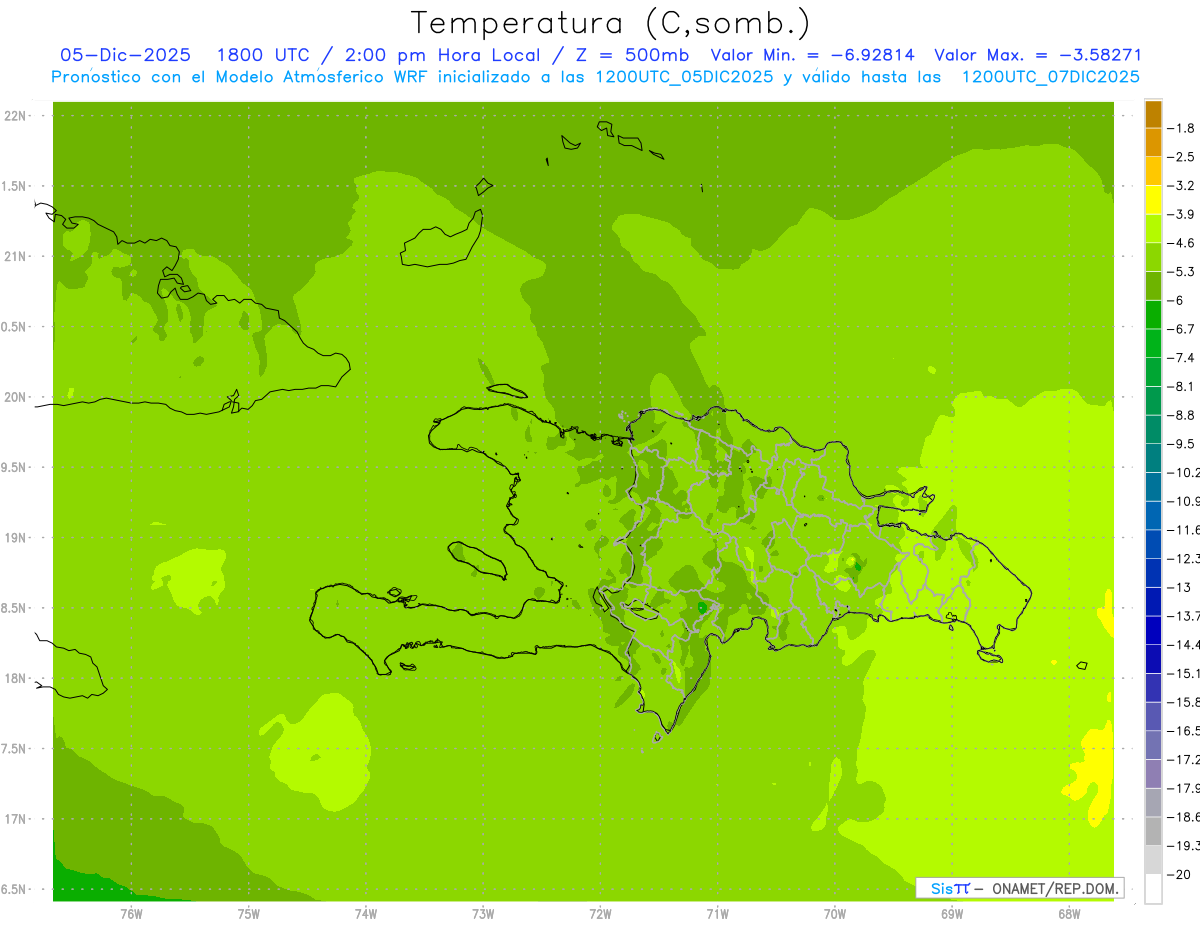Pick the olive-green swatch between -5.3 and -6

[1153, 286]
